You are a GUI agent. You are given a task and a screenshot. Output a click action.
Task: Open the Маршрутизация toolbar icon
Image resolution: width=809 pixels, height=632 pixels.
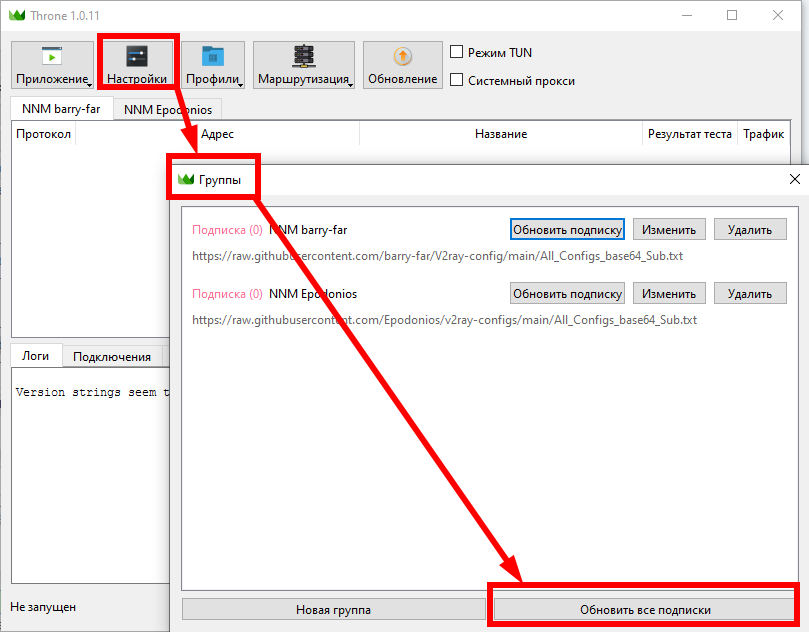(303, 57)
